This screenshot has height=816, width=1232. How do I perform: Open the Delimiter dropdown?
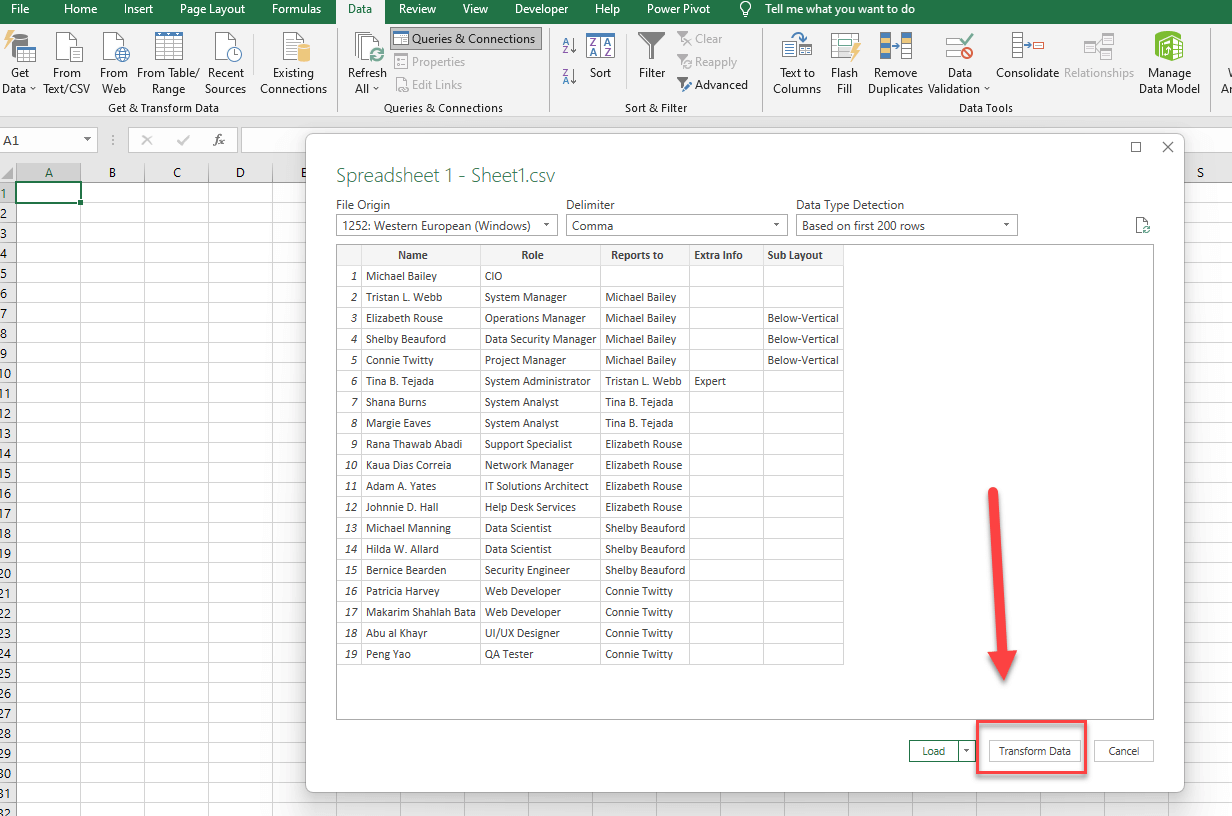676,225
